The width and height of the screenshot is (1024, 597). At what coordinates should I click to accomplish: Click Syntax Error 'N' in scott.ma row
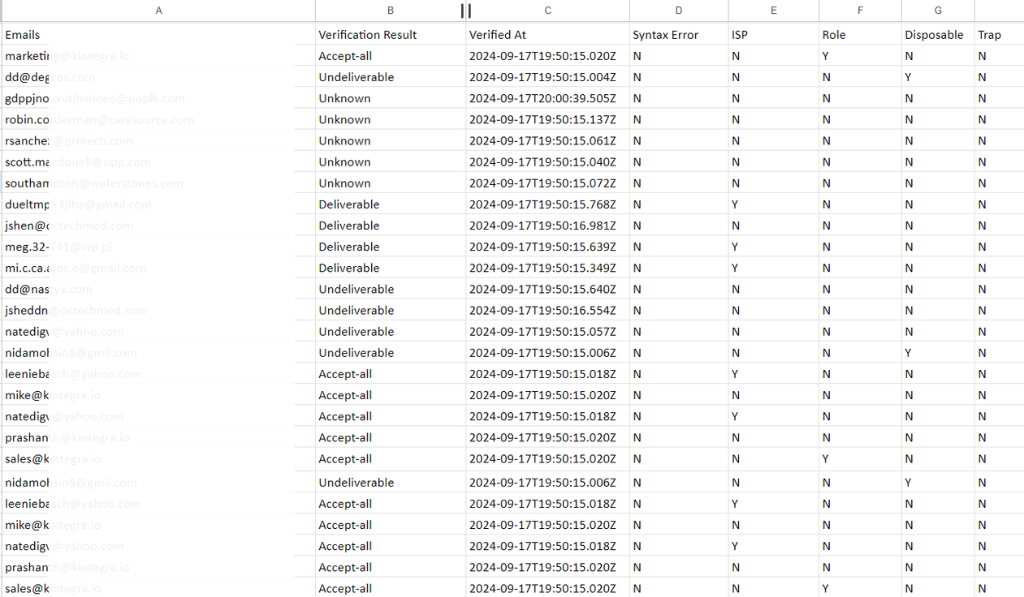point(637,162)
